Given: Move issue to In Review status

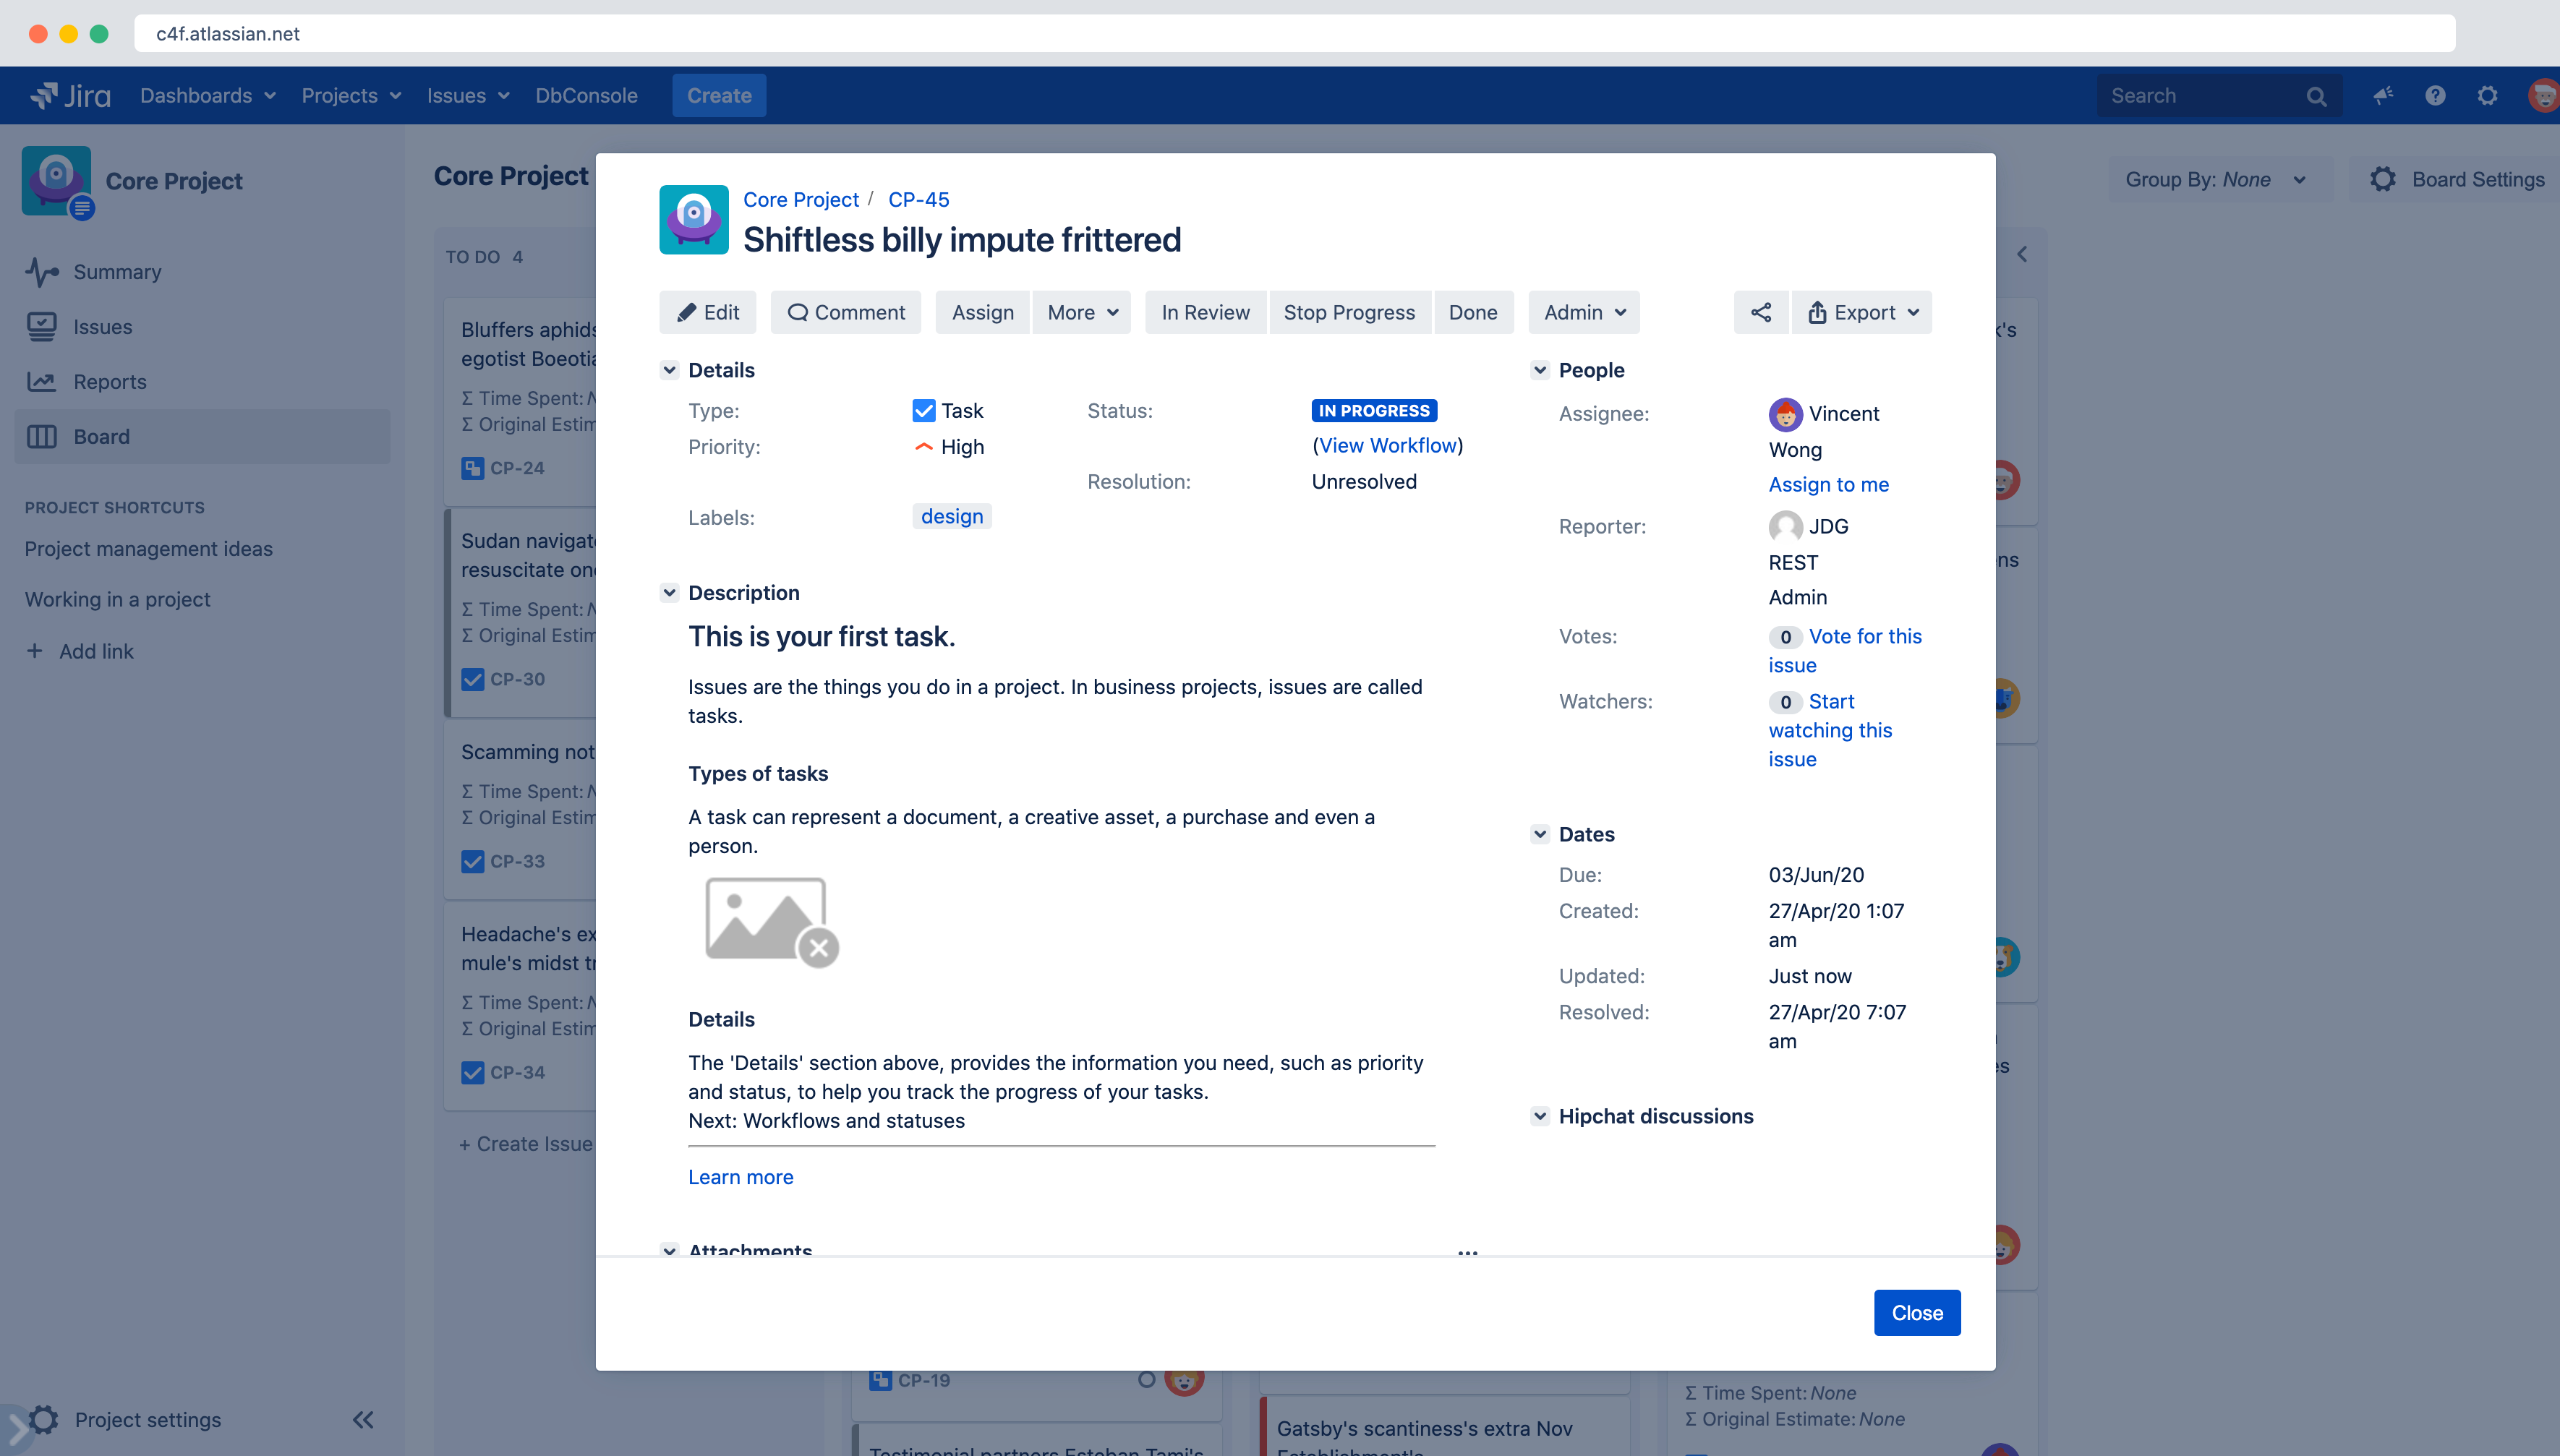Looking at the screenshot, I should (1205, 312).
